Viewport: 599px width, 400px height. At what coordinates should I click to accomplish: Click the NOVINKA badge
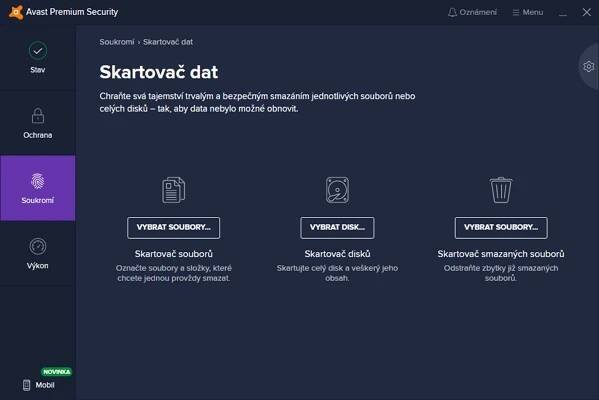(57, 372)
